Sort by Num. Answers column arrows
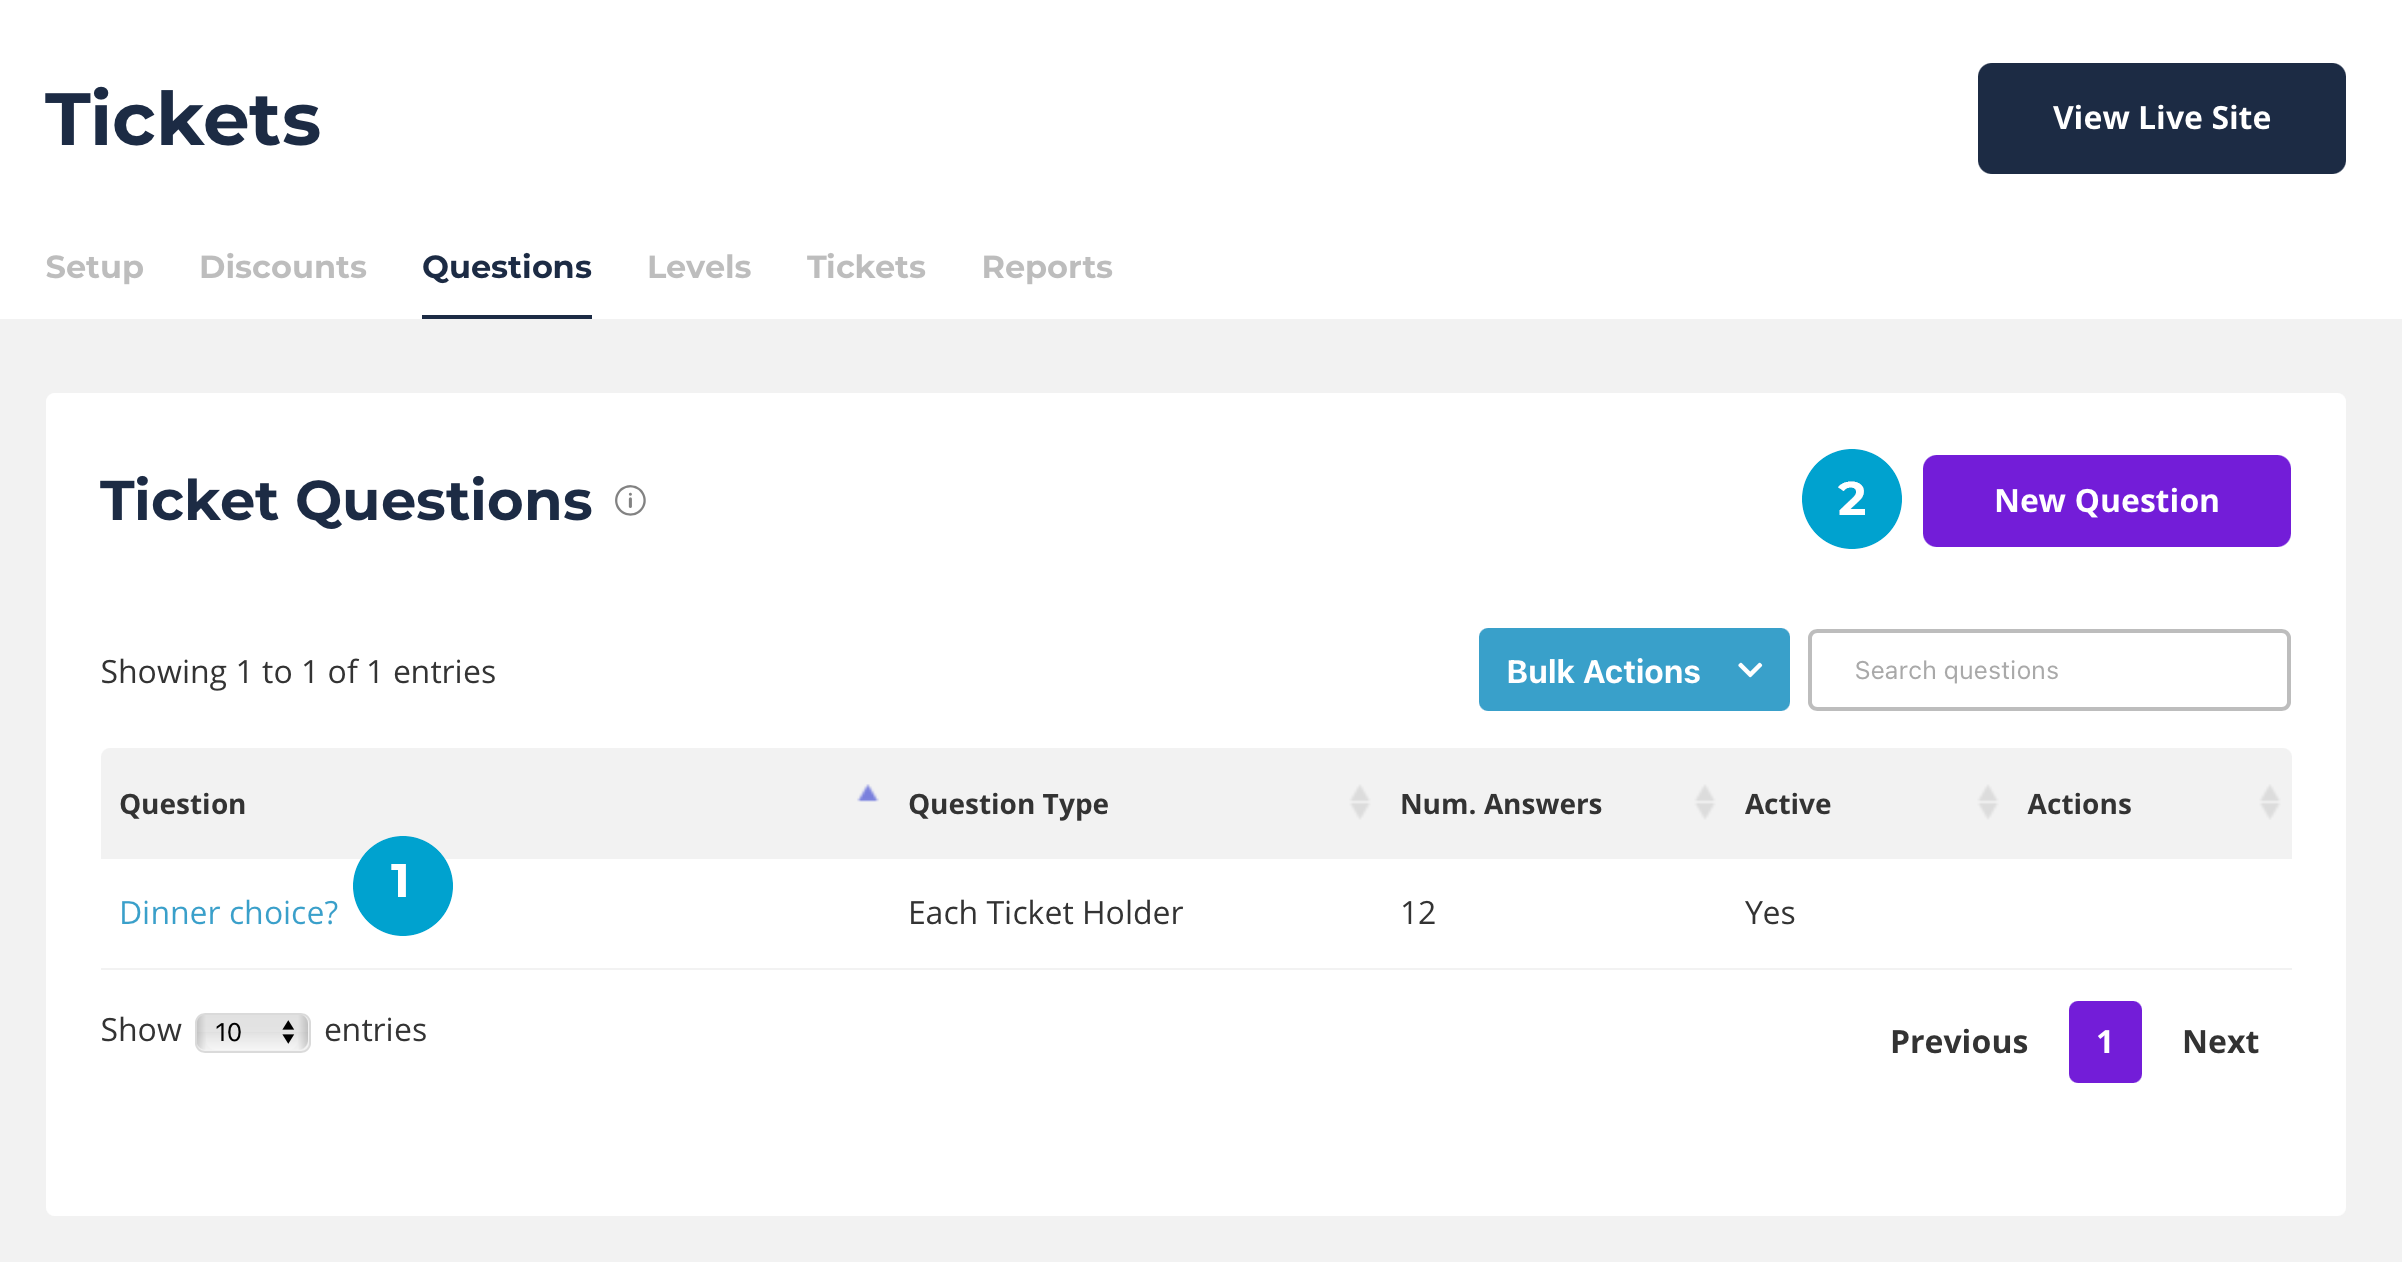 tap(1704, 802)
